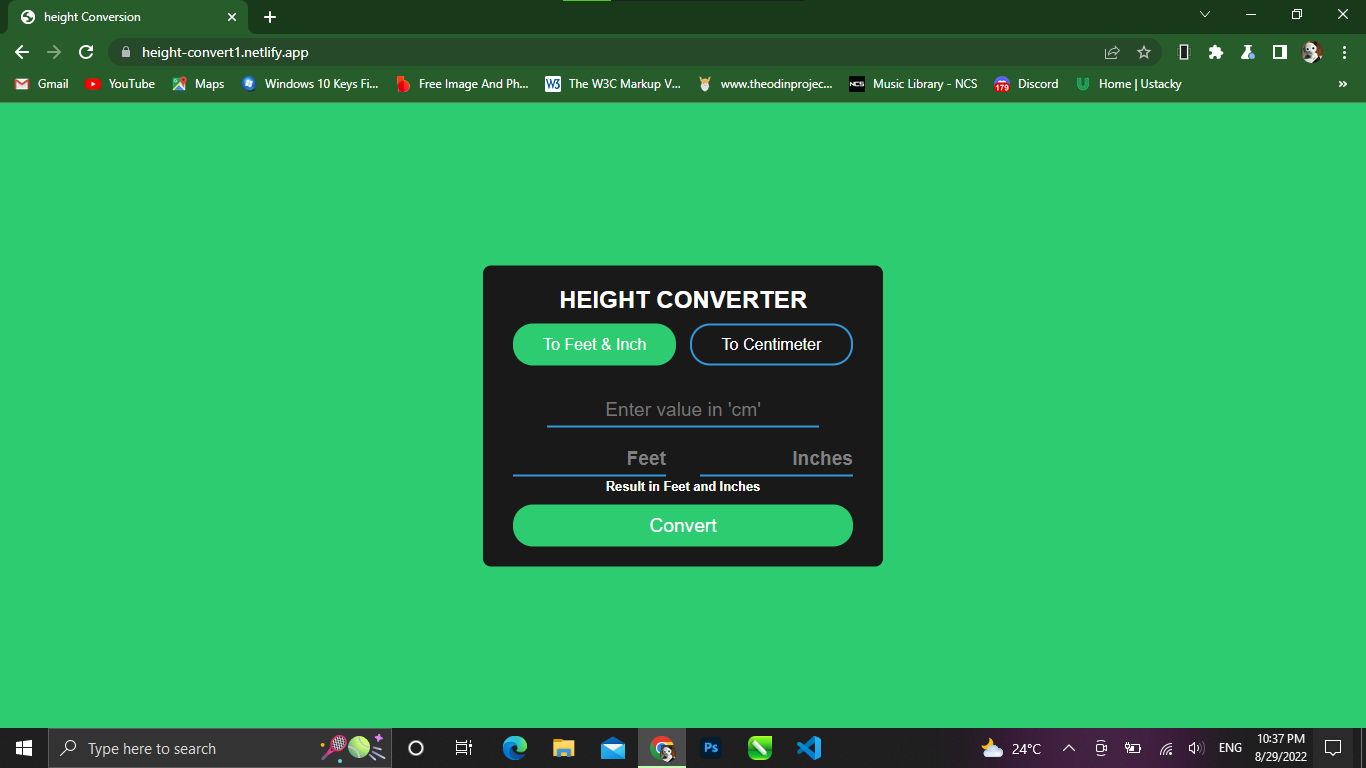The width and height of the screenshot is (1366, 768).
Task: Select the 'To Feet & Inch' mode
Action: pyautogui.click(x=594, y=344)
